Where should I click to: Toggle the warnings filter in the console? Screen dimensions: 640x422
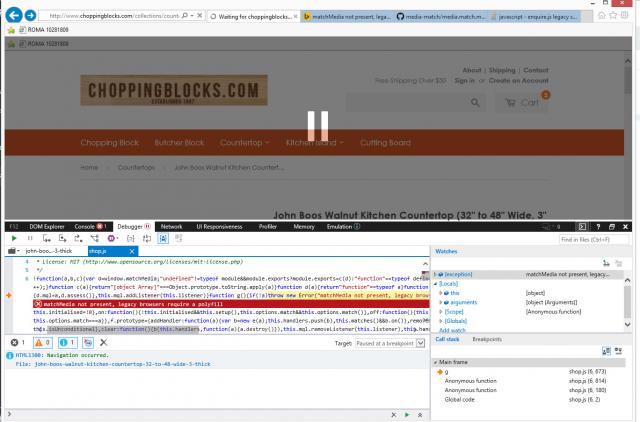pos(43,342)
